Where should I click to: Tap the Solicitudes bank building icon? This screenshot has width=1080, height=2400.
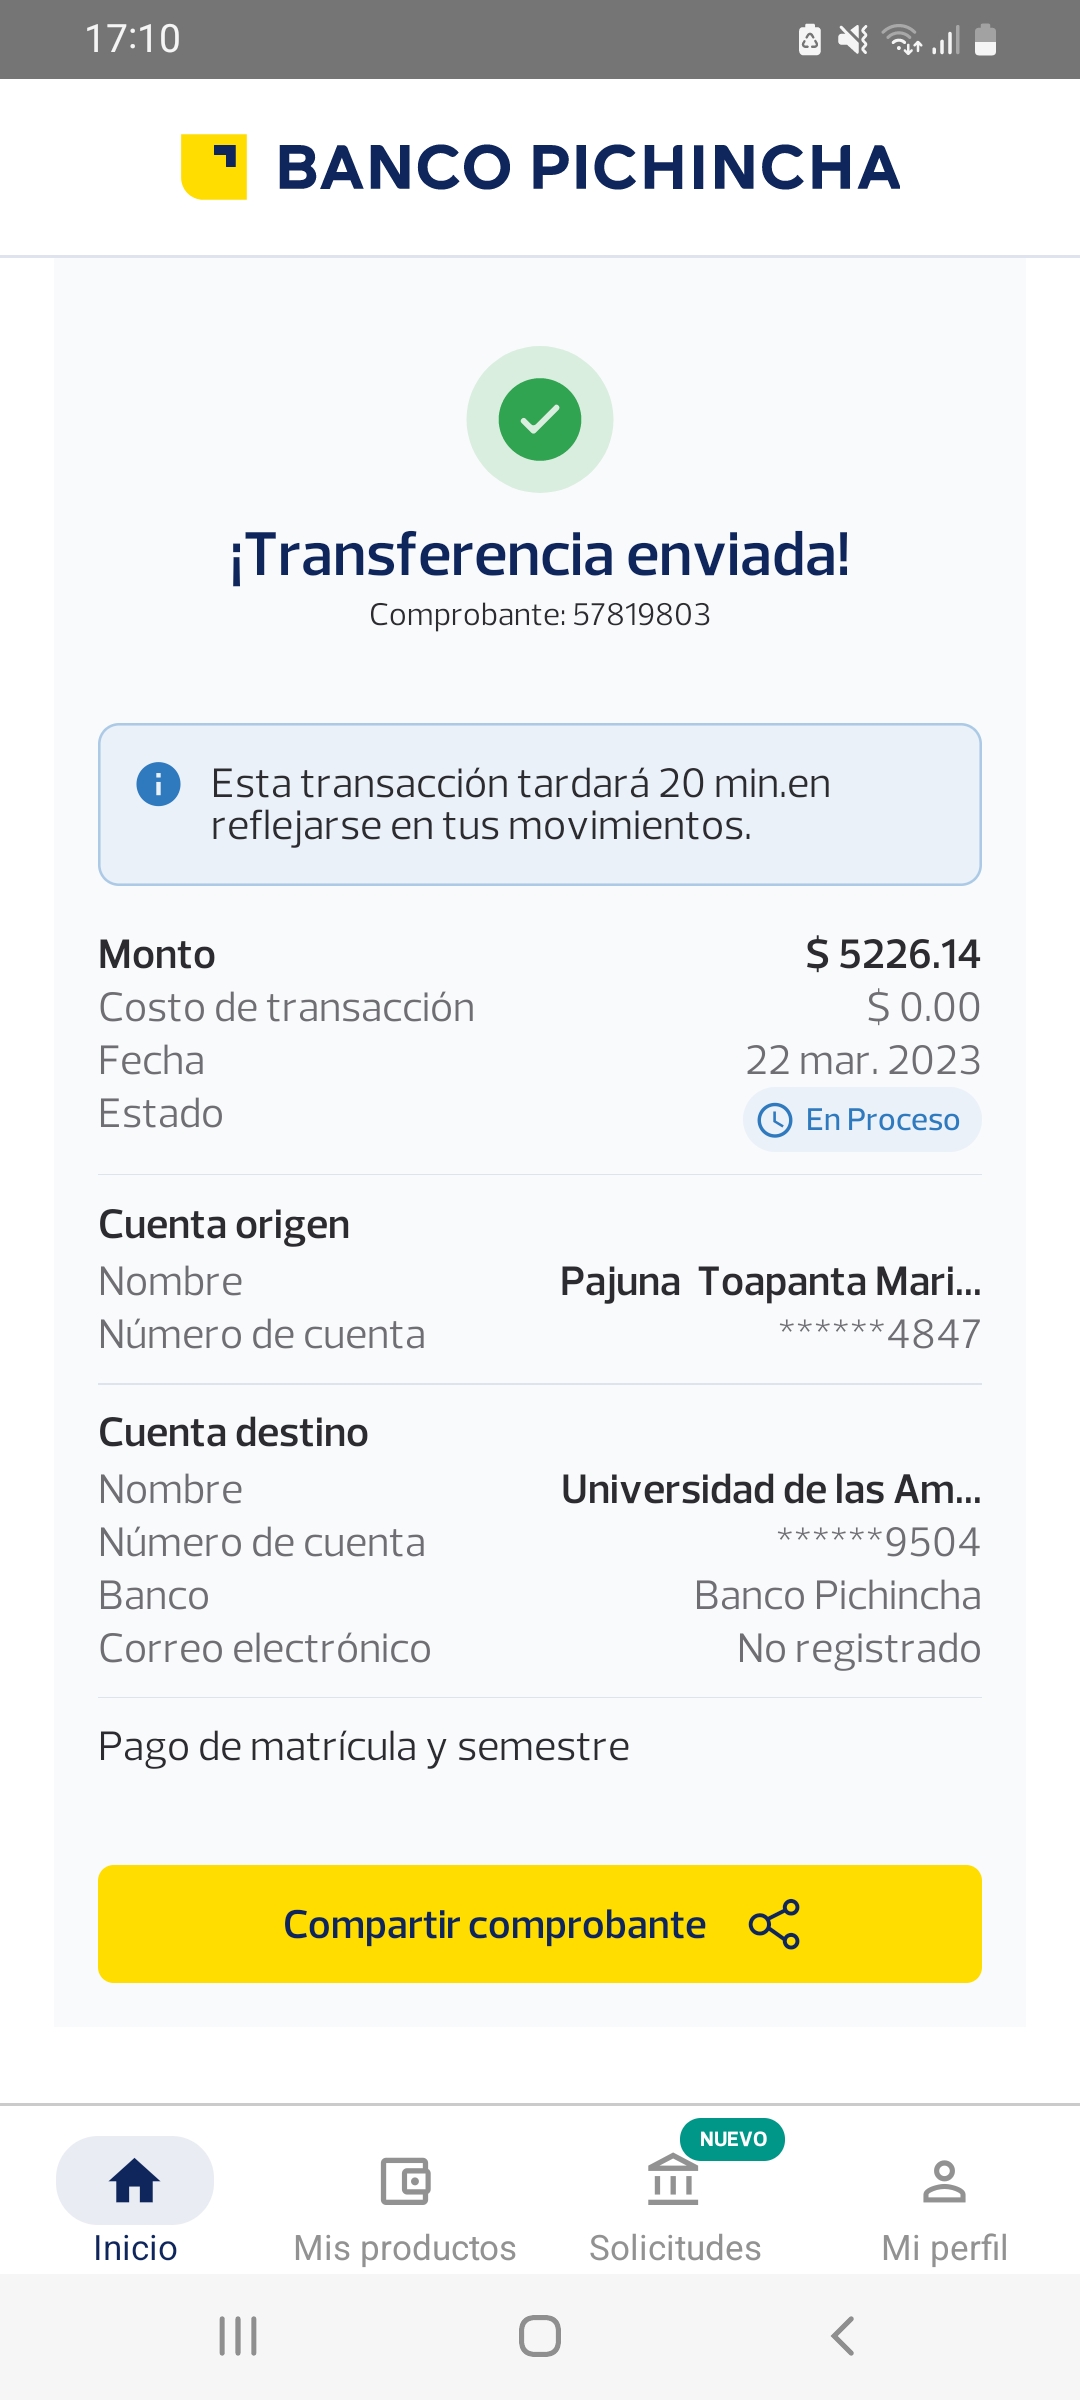tap(673, 2181)
